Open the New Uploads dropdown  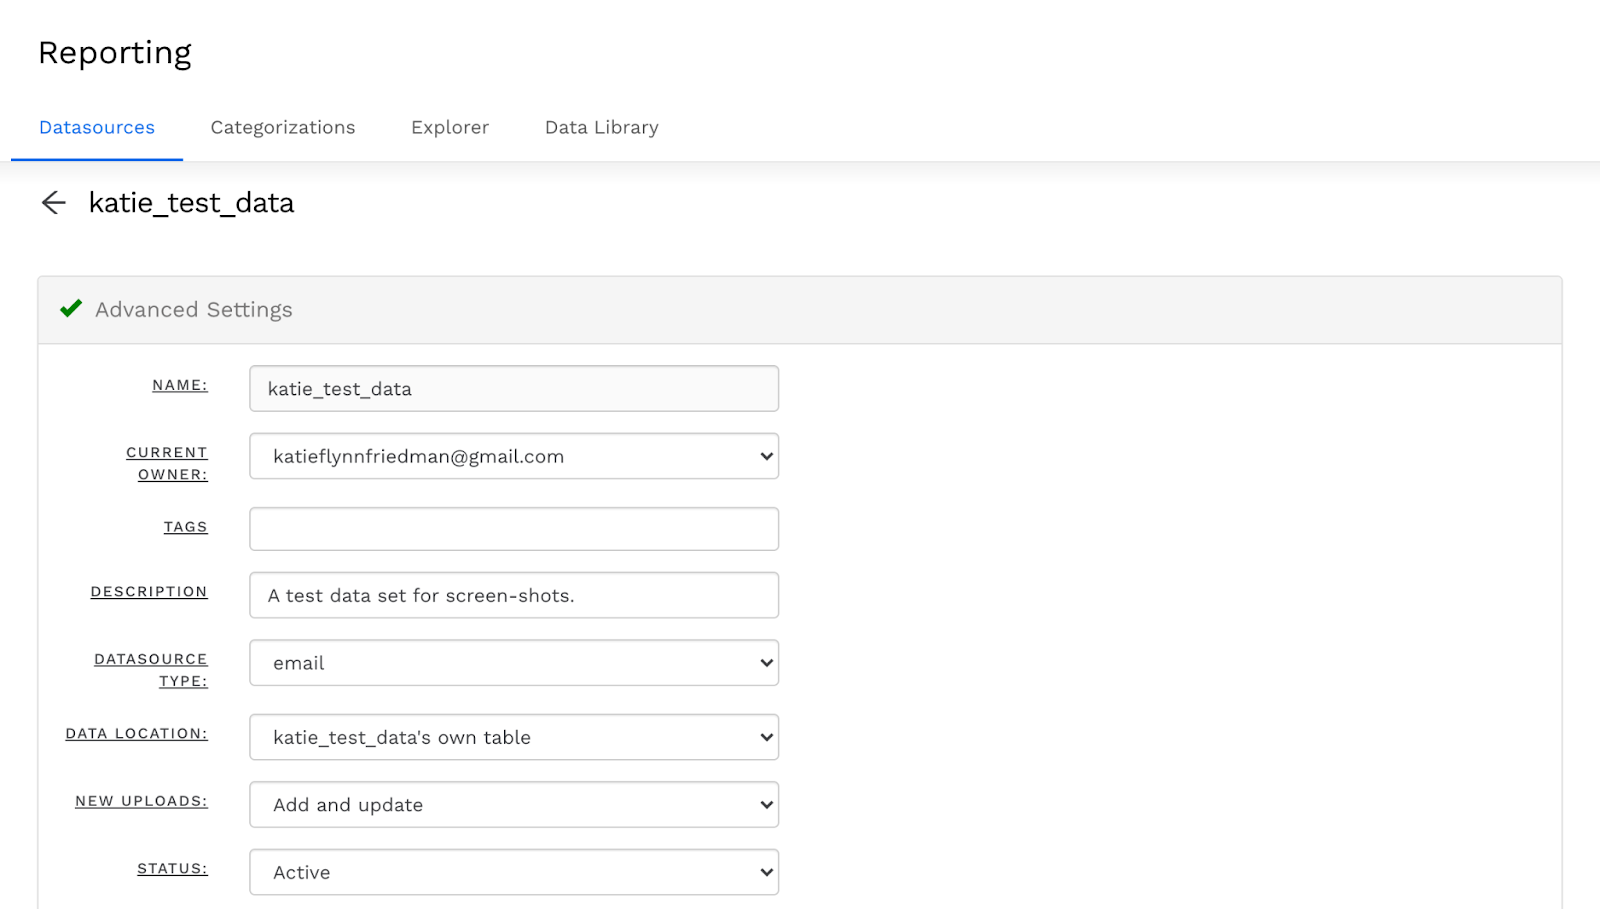click(513, 805)
